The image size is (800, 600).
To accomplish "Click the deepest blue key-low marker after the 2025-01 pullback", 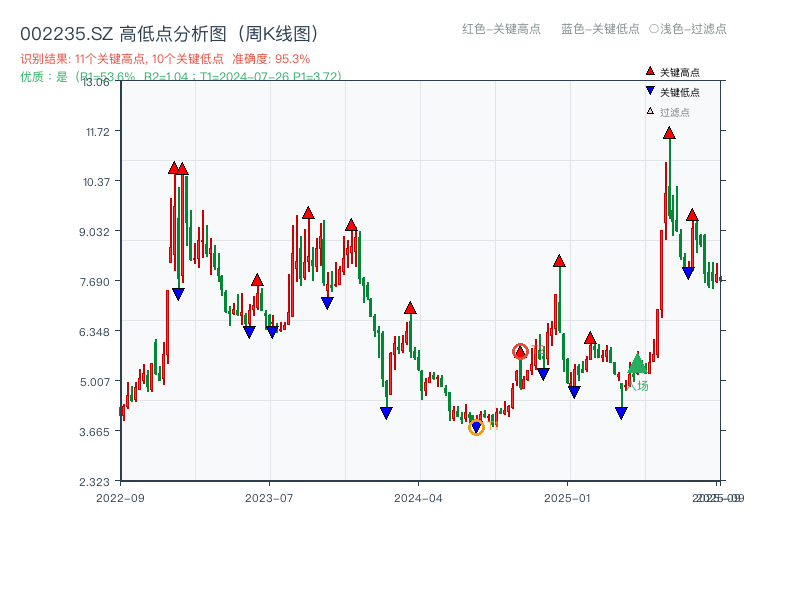I will click(x=621, y=411).
